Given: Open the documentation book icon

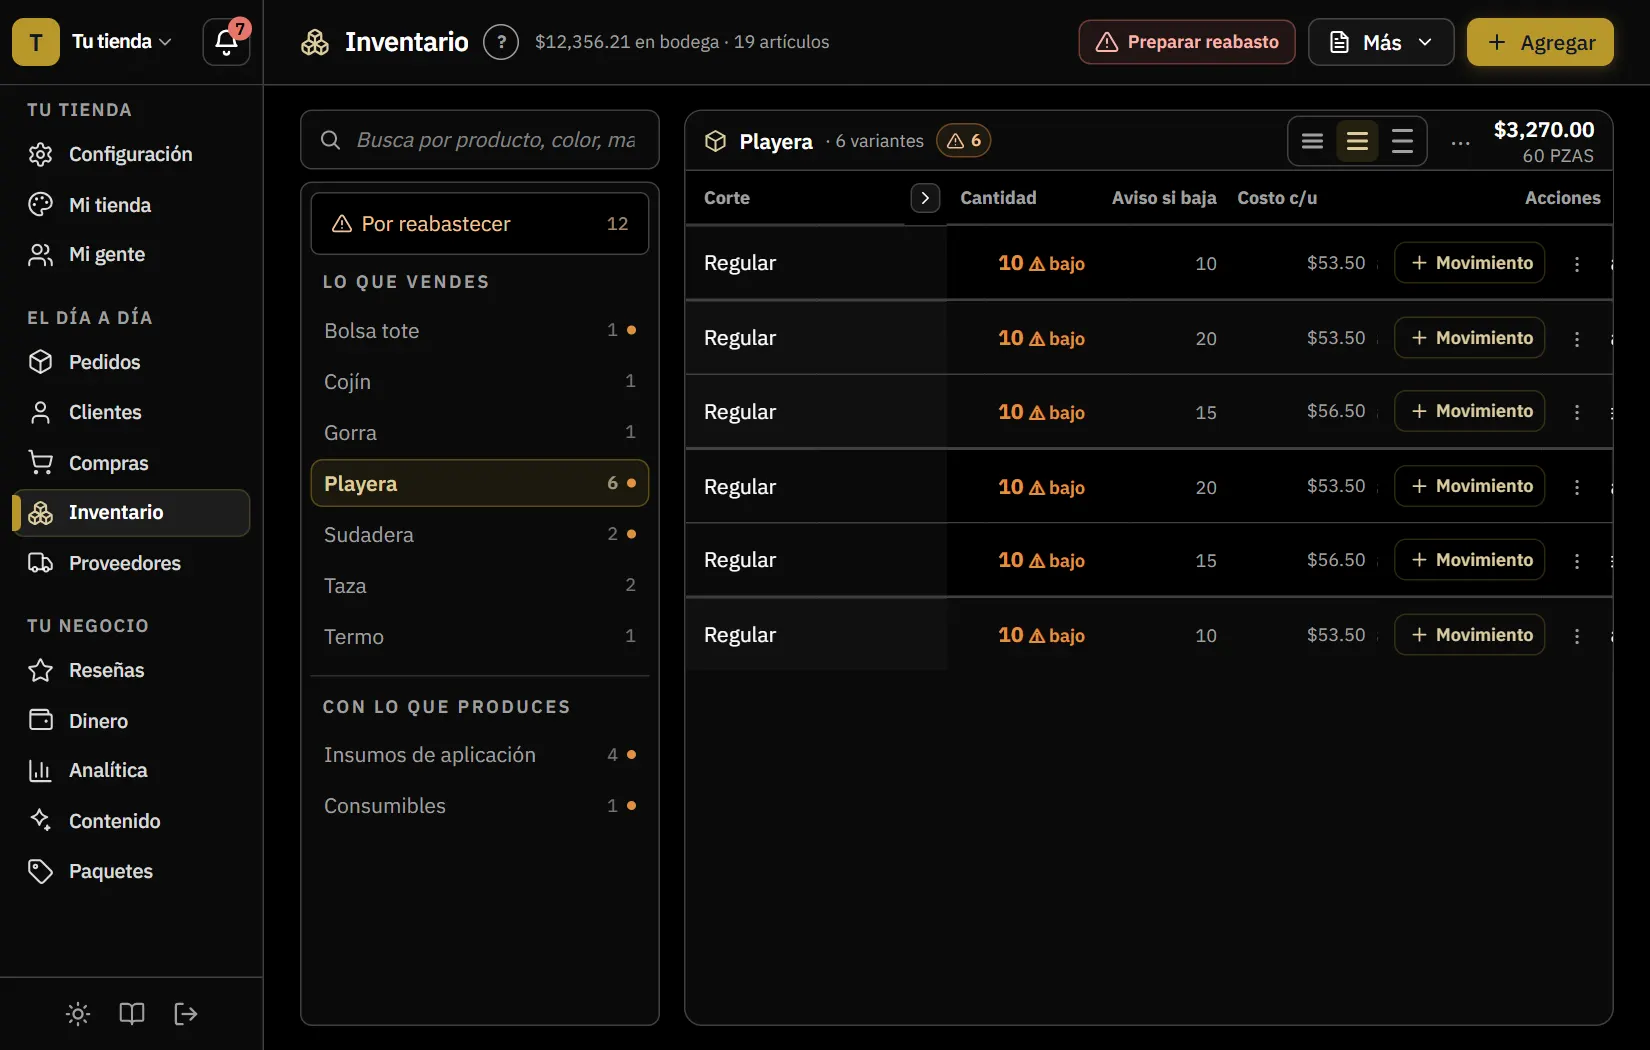Looking at the screenshot, I should pyautogui.click(x=132, y=1014).
